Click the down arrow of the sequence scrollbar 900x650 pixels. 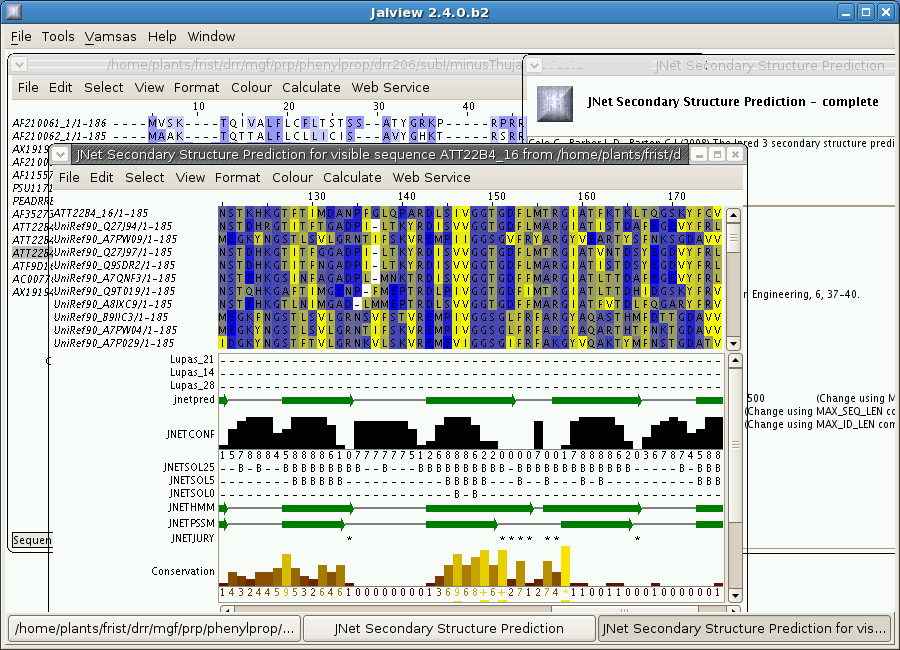[x=733, y=343]
